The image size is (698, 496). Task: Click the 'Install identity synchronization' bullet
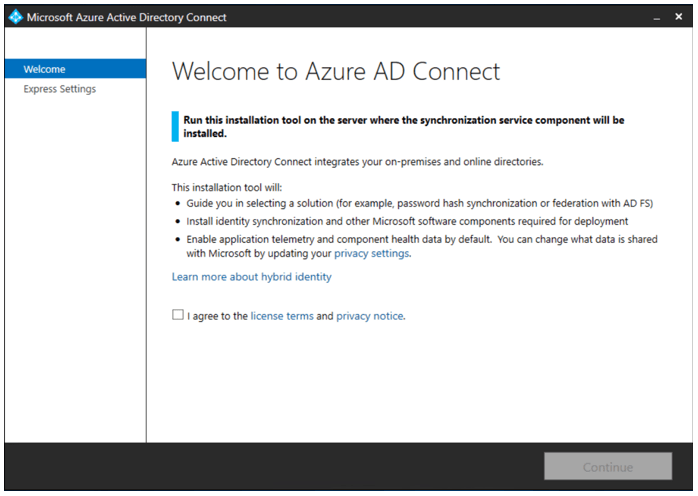[407, 221]
